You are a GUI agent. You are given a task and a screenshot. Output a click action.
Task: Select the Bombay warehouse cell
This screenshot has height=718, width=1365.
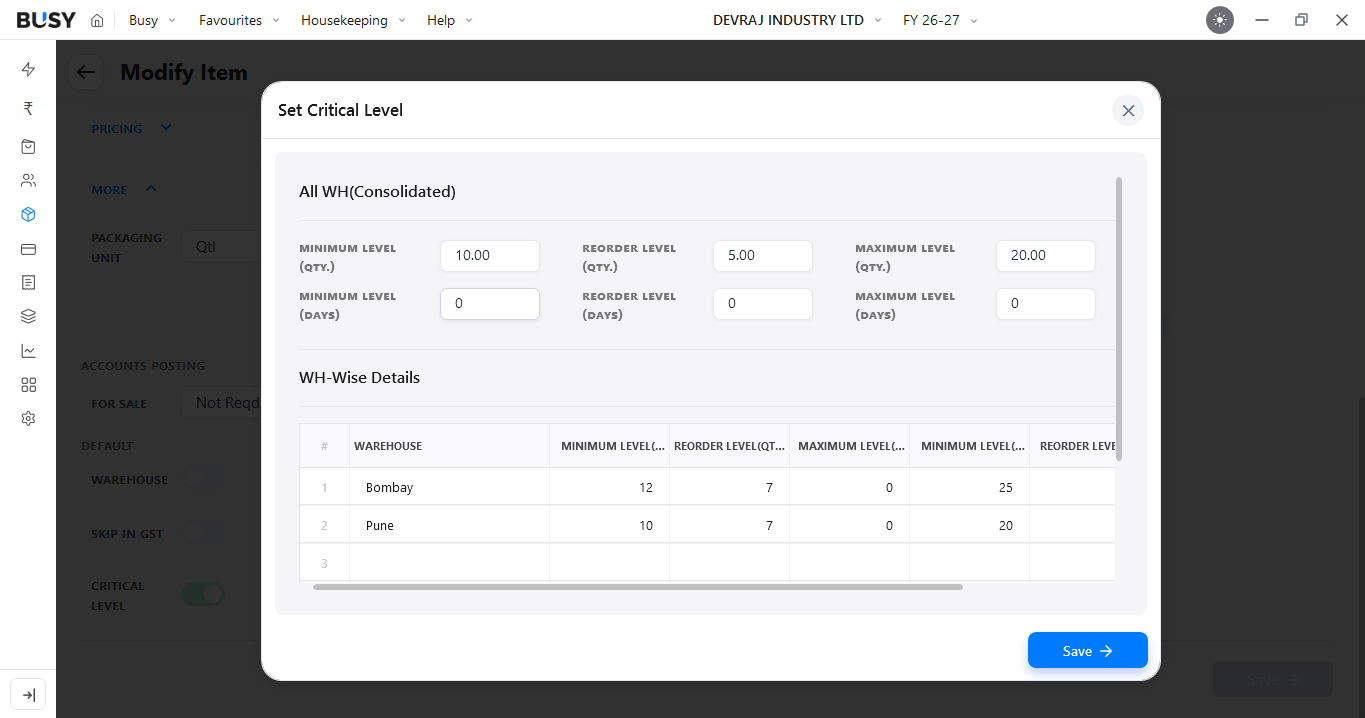click(x=449, y=487)
